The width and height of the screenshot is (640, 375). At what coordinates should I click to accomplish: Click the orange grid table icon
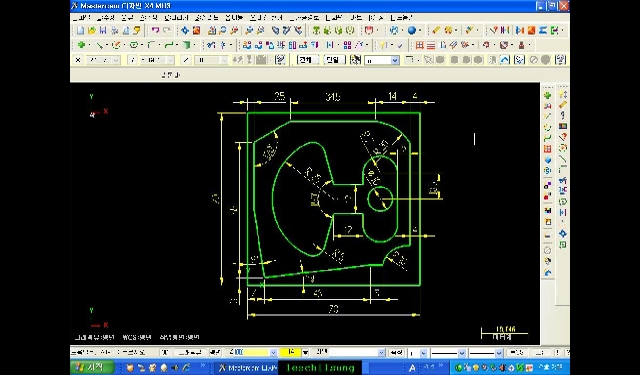tap(419, 45)
